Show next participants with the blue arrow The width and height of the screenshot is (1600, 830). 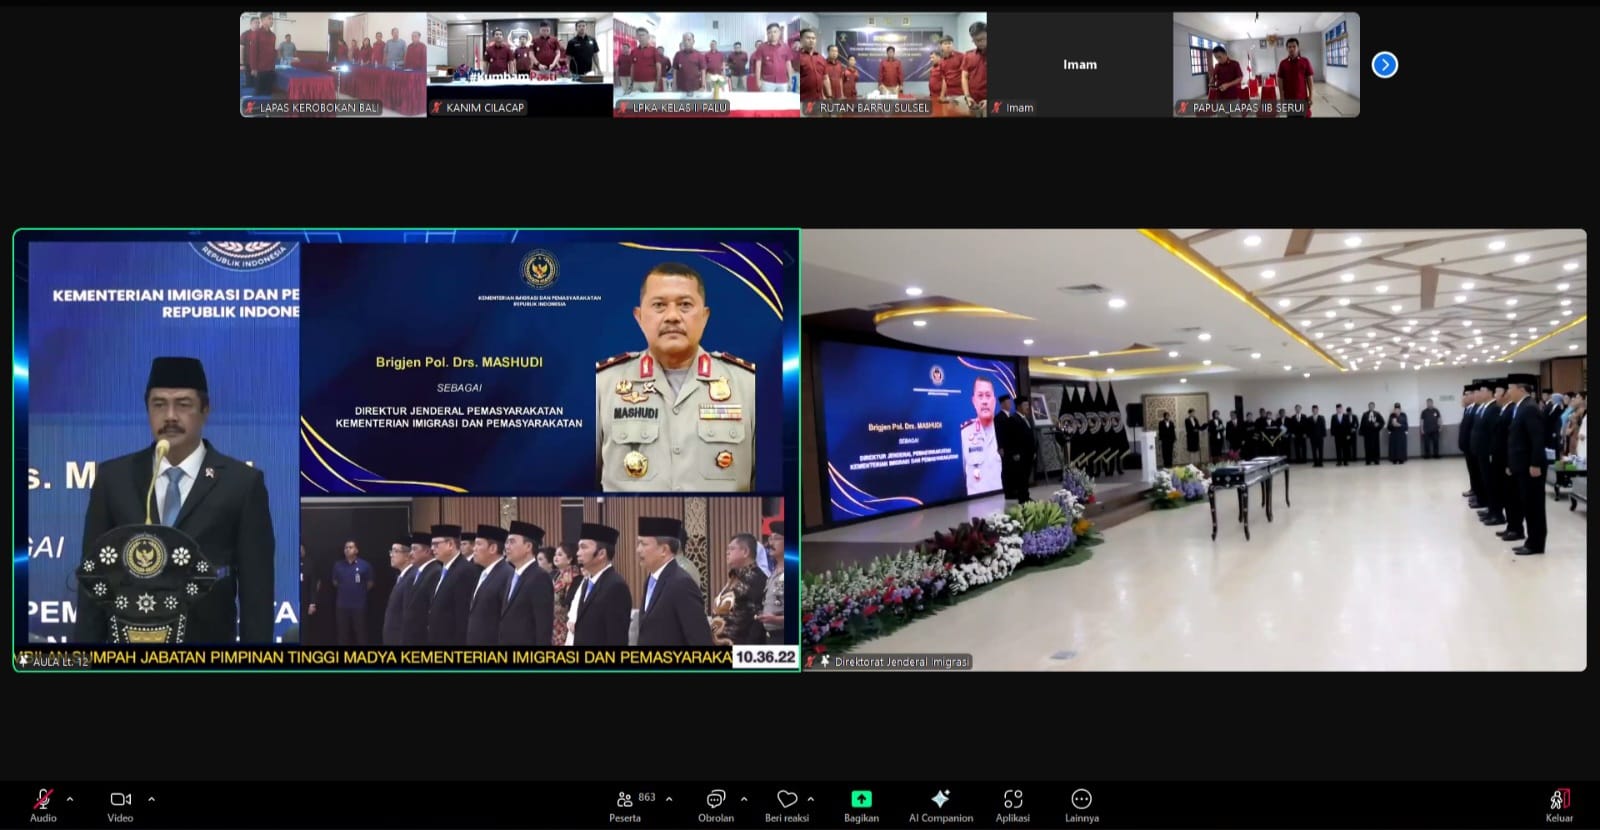pyautogui.click(x=1384, y=65)
